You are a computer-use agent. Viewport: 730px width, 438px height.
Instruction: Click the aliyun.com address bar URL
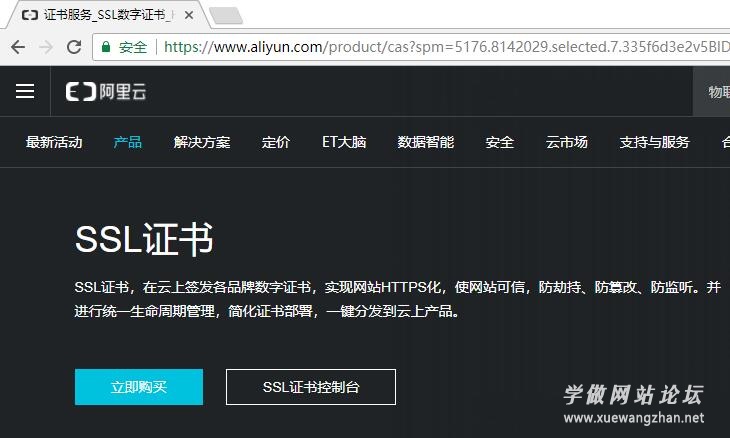446,47
